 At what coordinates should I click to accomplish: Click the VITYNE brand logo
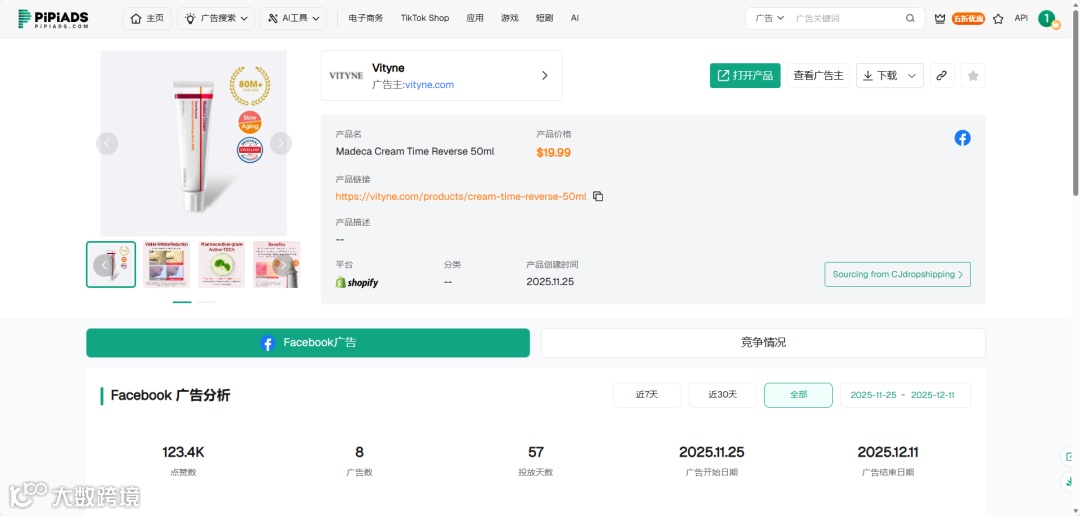tap(346, 76)
